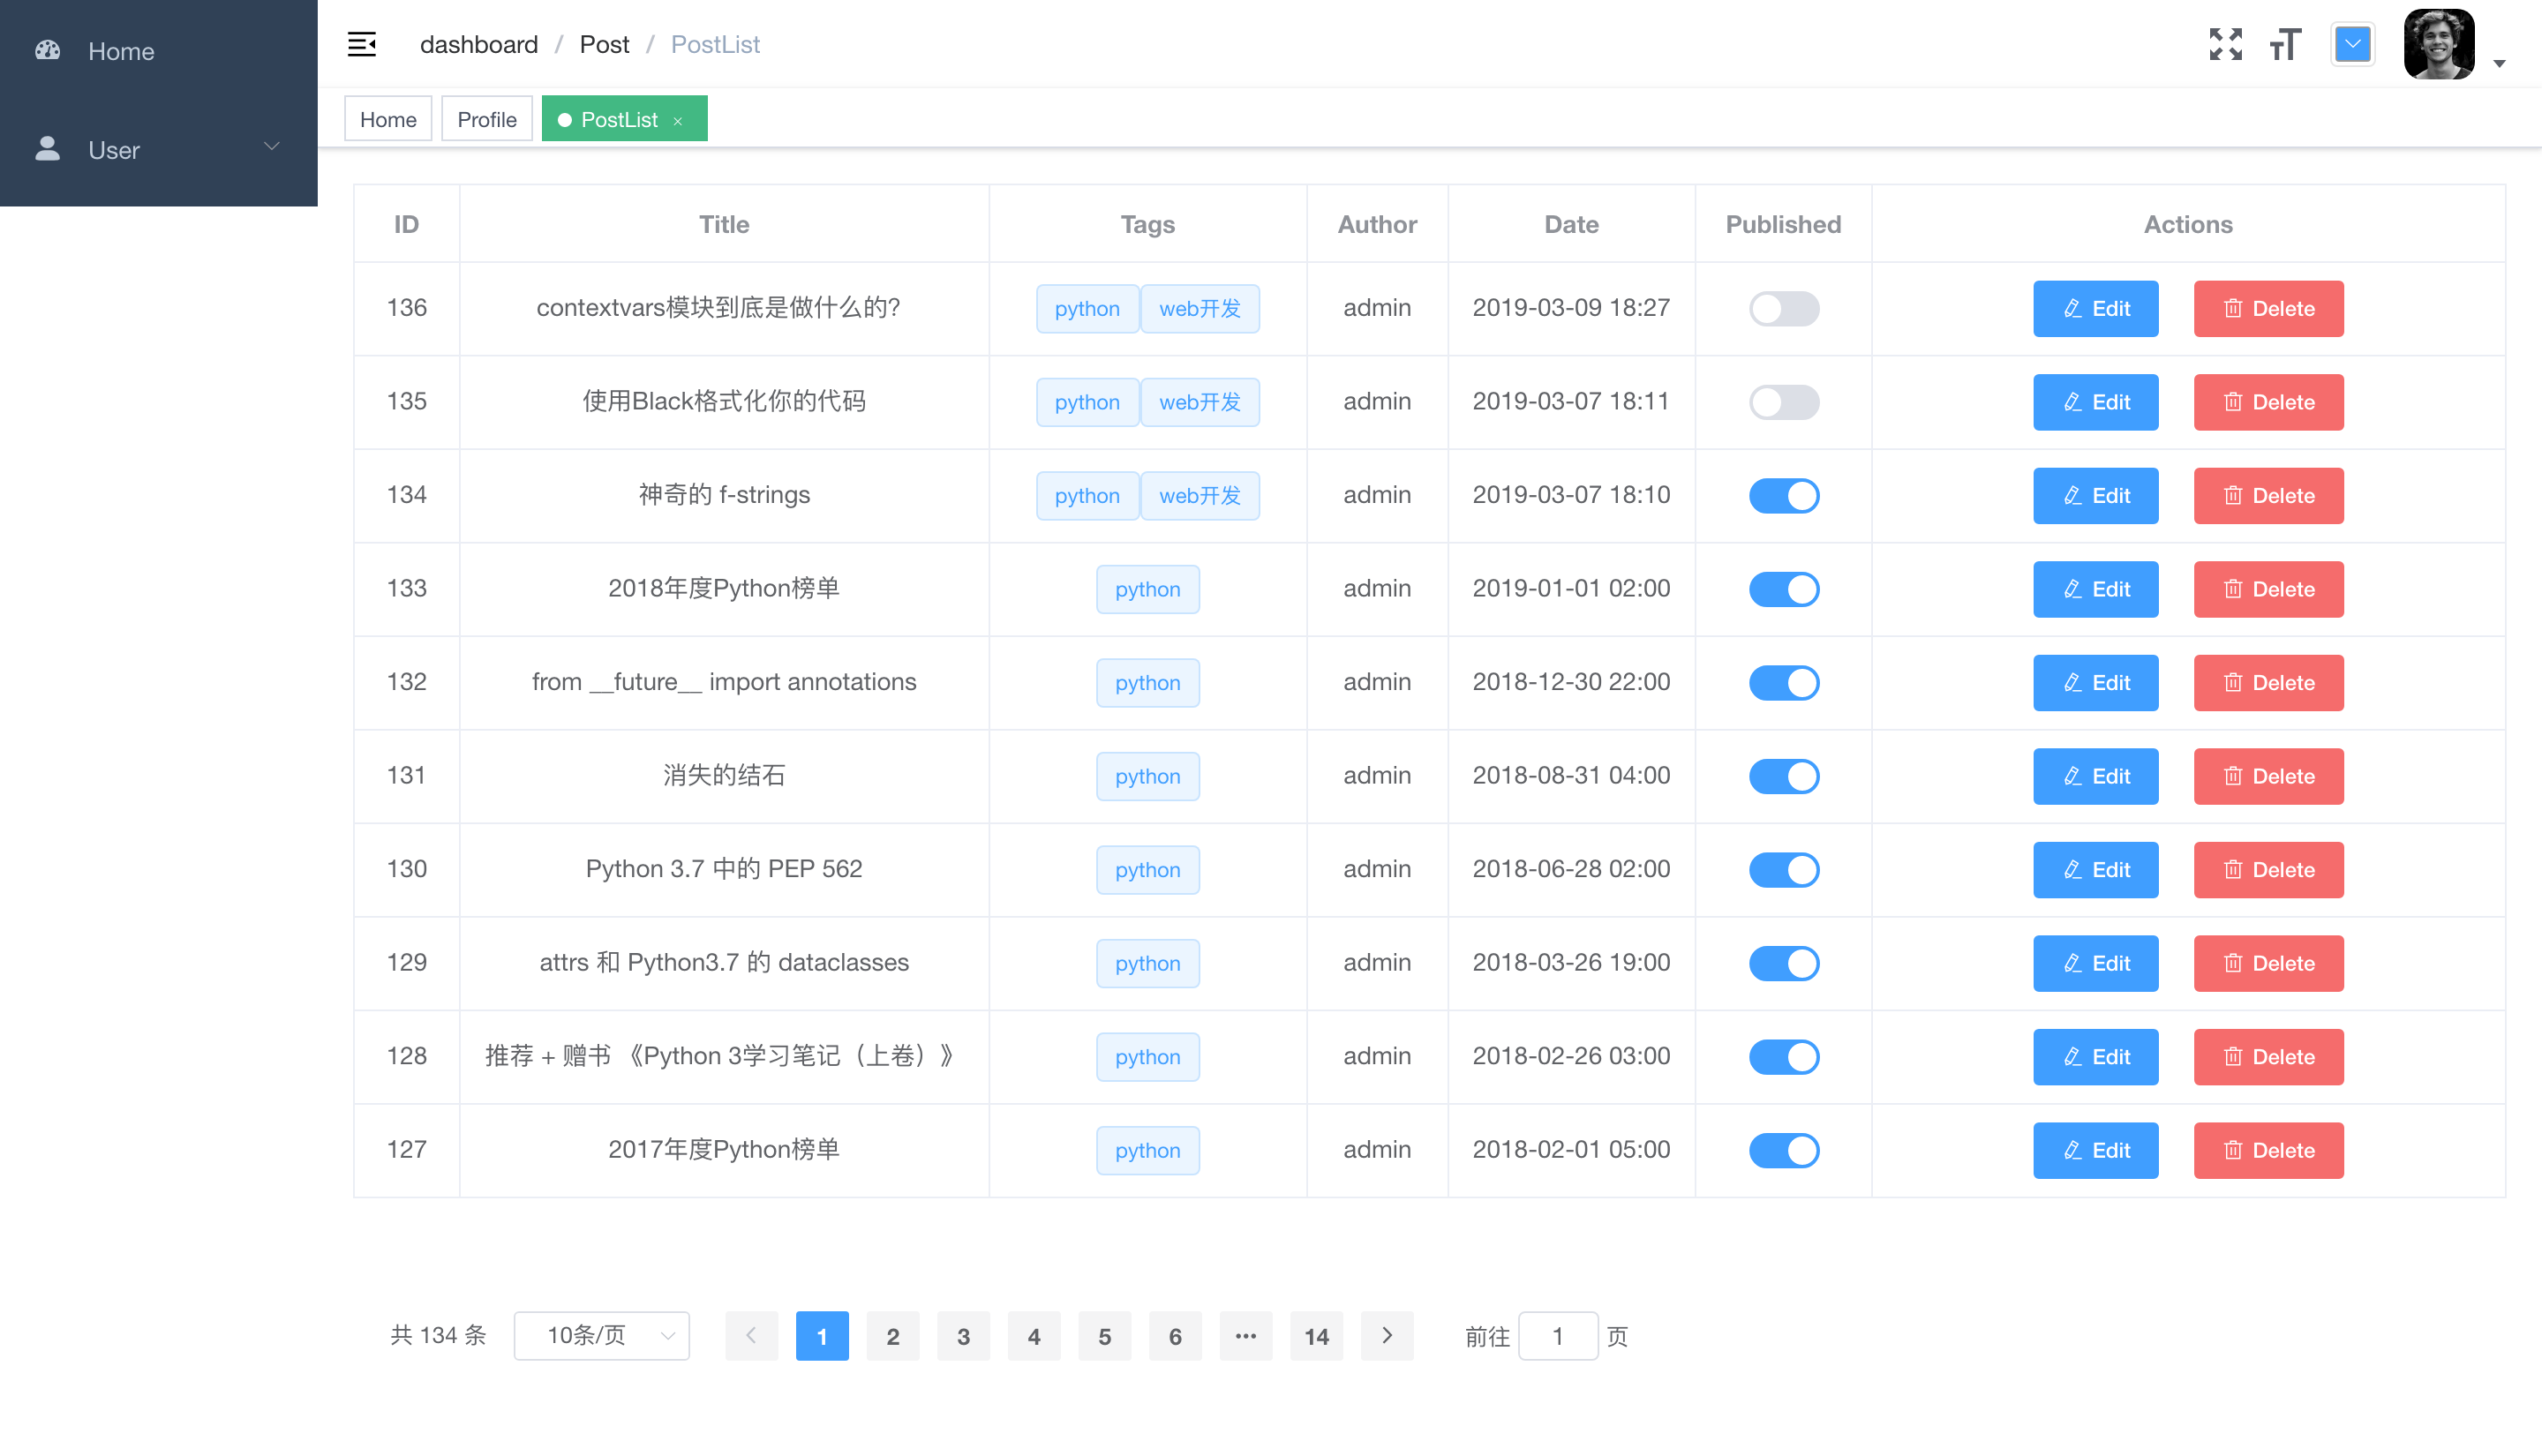Click the fullscreen toggle icon
The width and height of the screenshot is (2542, 1456).
(x=2225, y=44)
